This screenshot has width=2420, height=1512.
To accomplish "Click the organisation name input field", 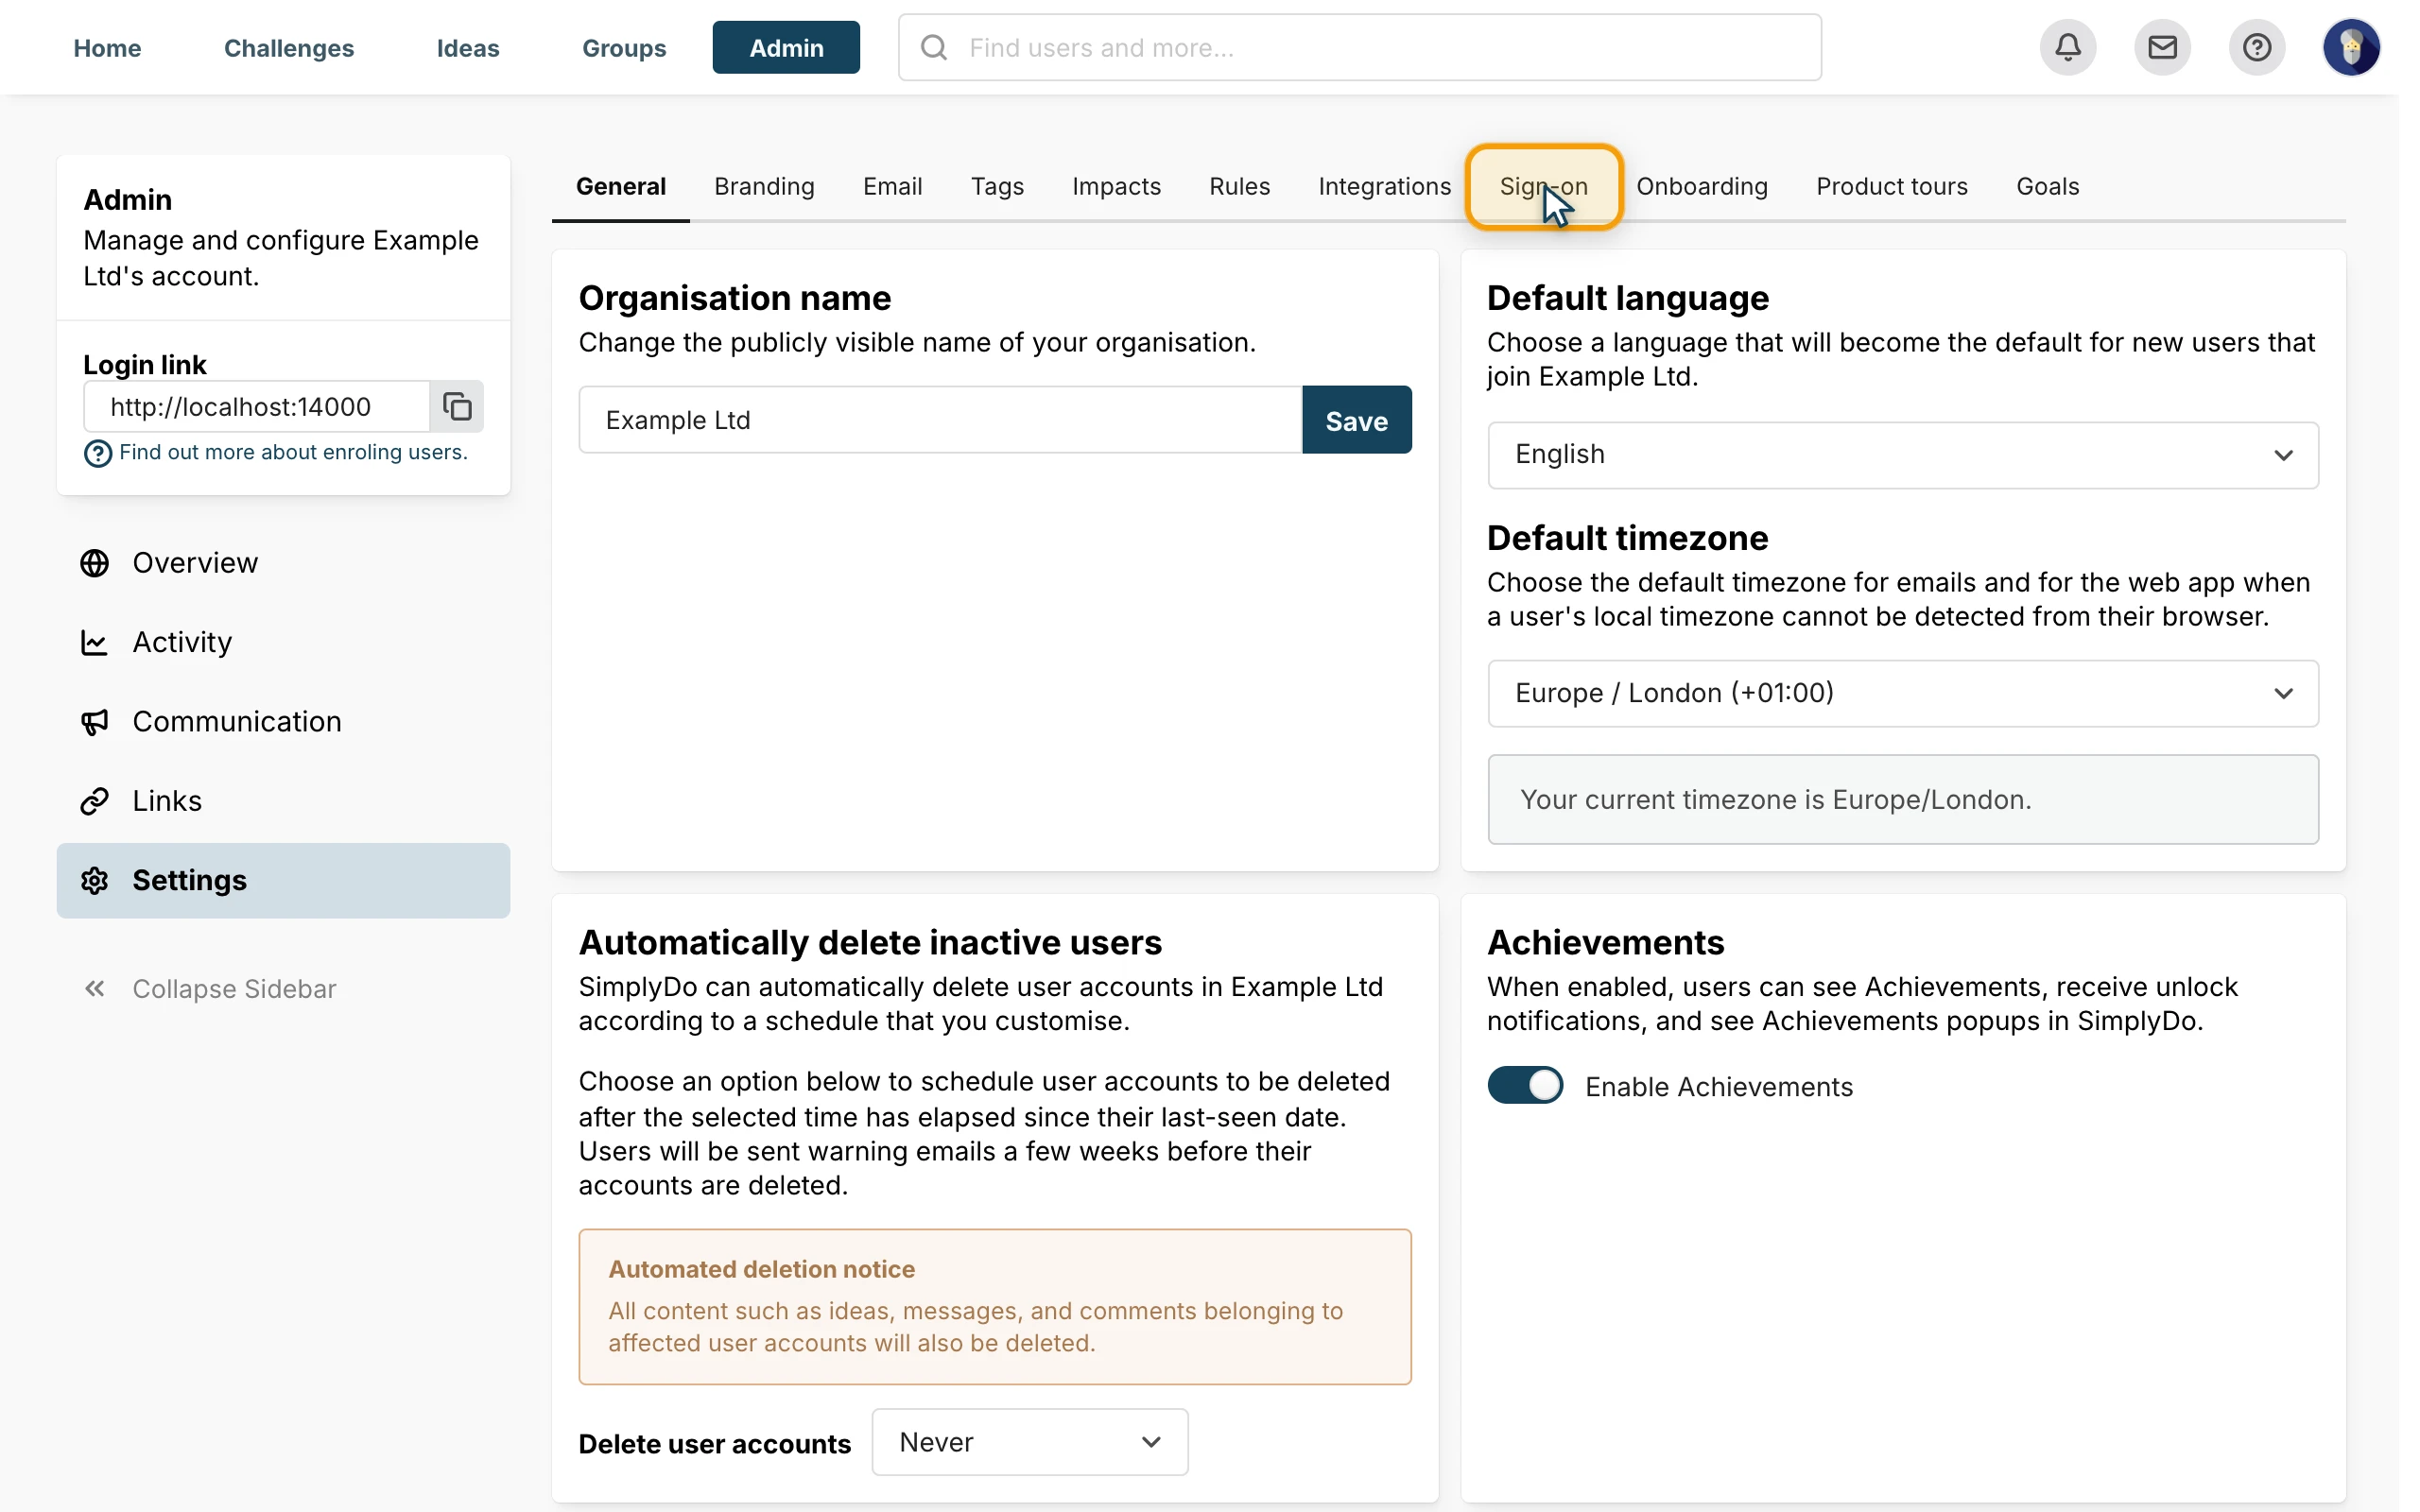I will click(x=940, y=420).
